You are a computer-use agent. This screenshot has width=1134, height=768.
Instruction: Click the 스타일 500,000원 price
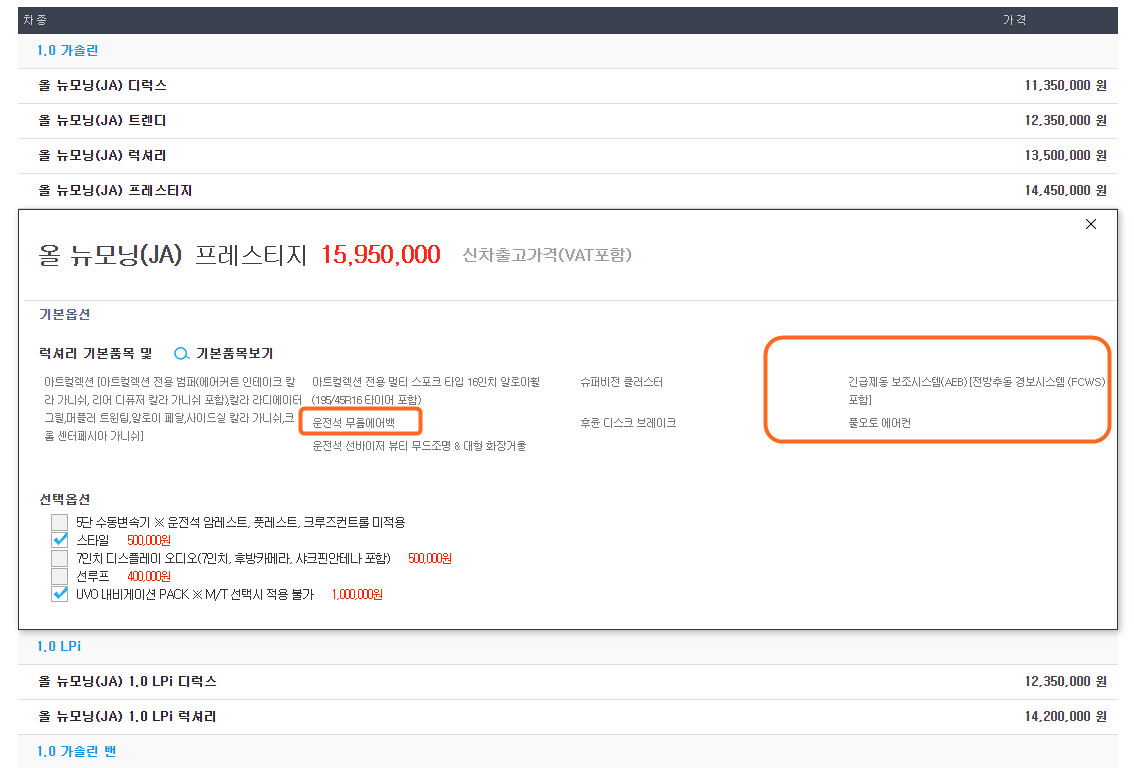pos(149,540)
